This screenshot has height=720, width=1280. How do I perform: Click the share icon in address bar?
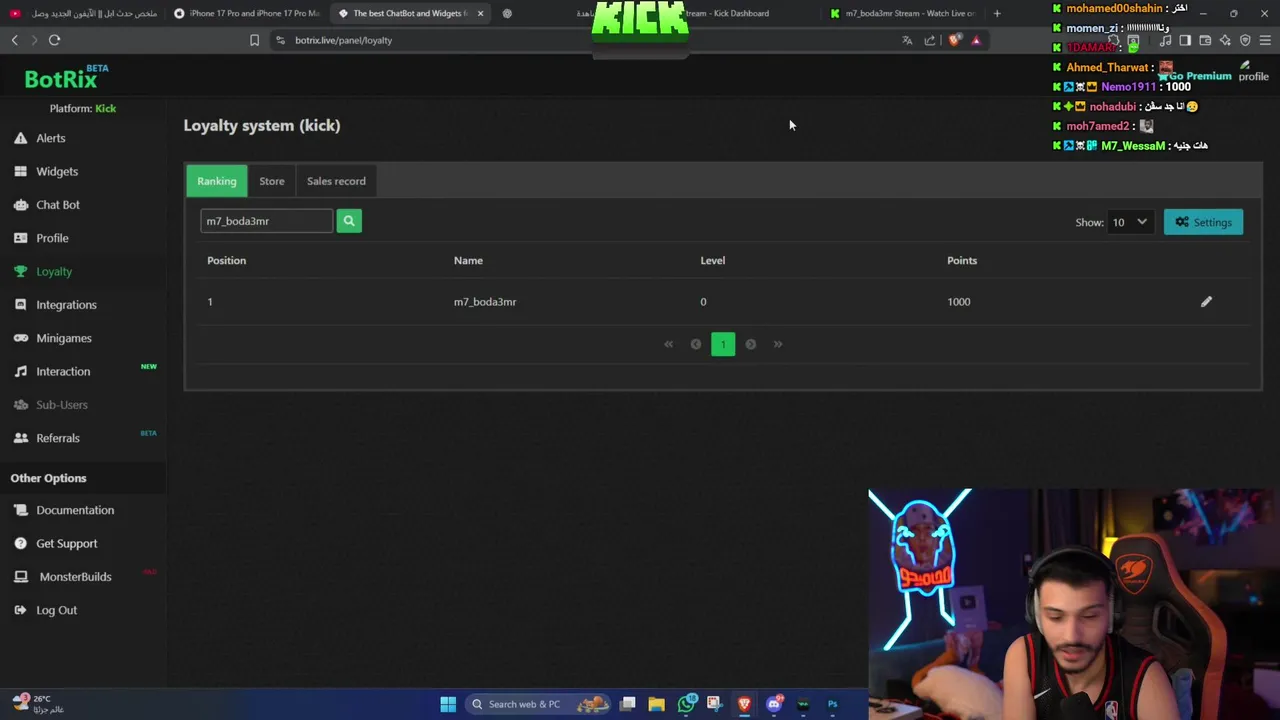pos(930,40)
